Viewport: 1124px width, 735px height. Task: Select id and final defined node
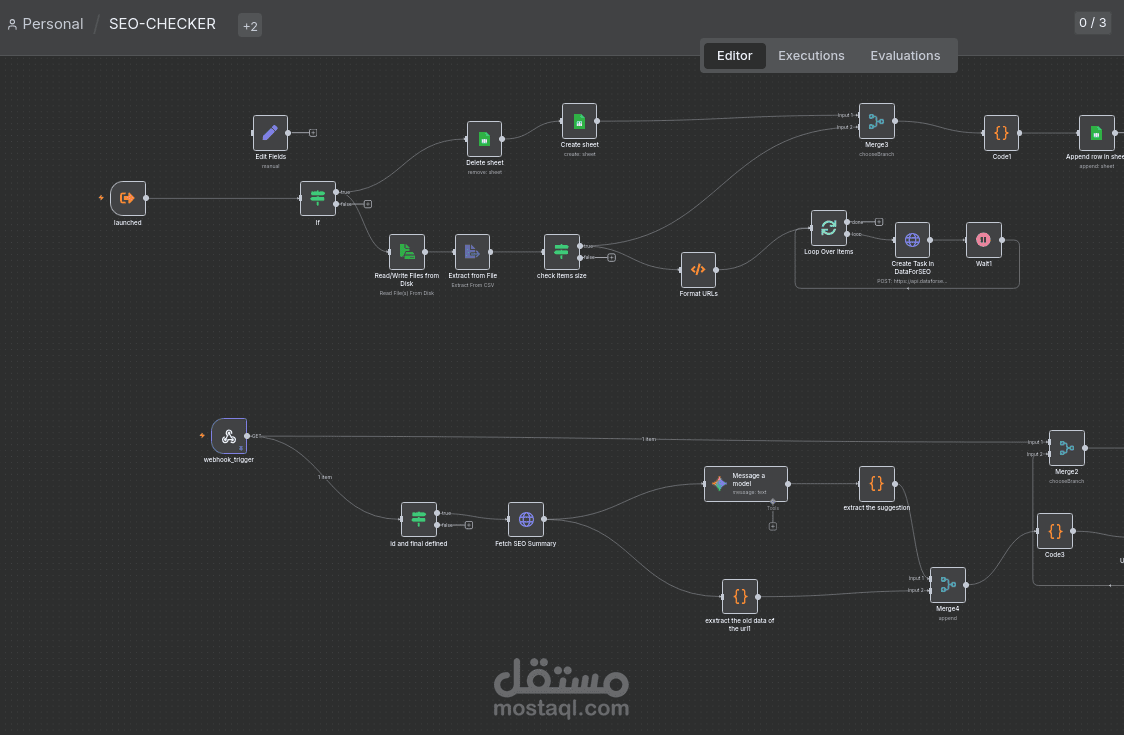click(x=419, y=520)
